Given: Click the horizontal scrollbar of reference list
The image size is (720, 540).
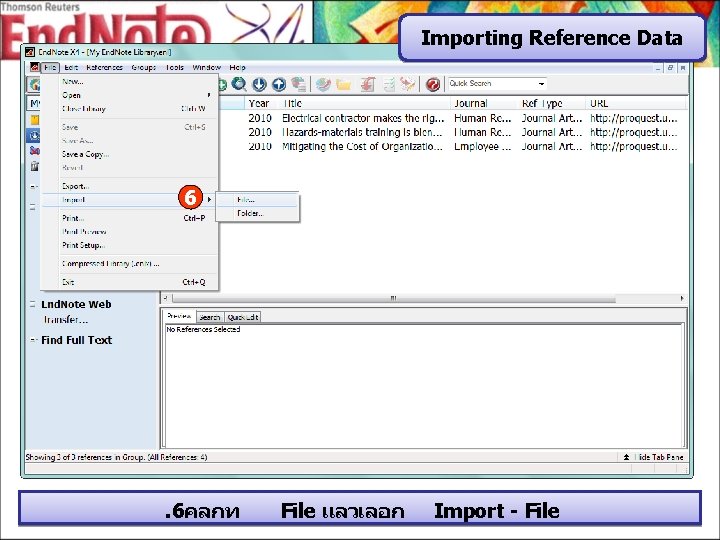Looking at the screenshot, I should click(x=394, y=298).
